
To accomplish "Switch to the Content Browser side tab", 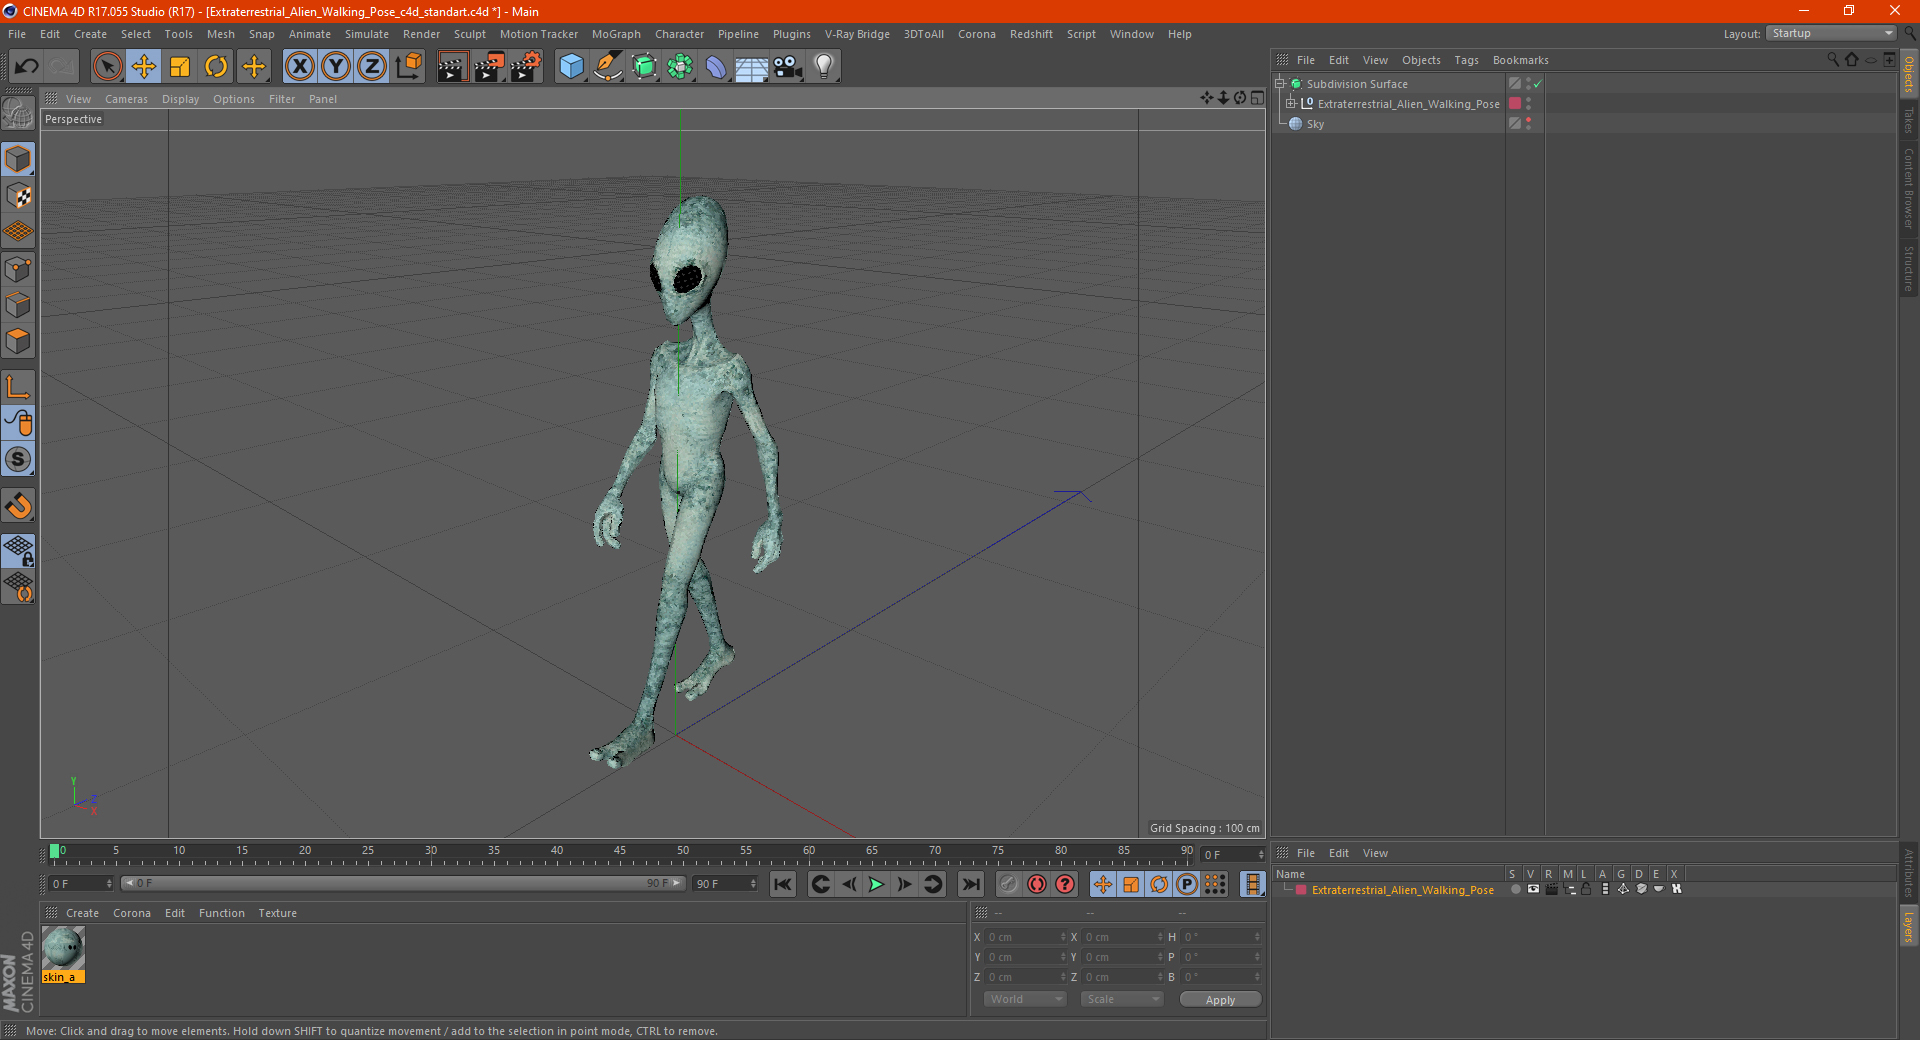I will [1908, 188].
